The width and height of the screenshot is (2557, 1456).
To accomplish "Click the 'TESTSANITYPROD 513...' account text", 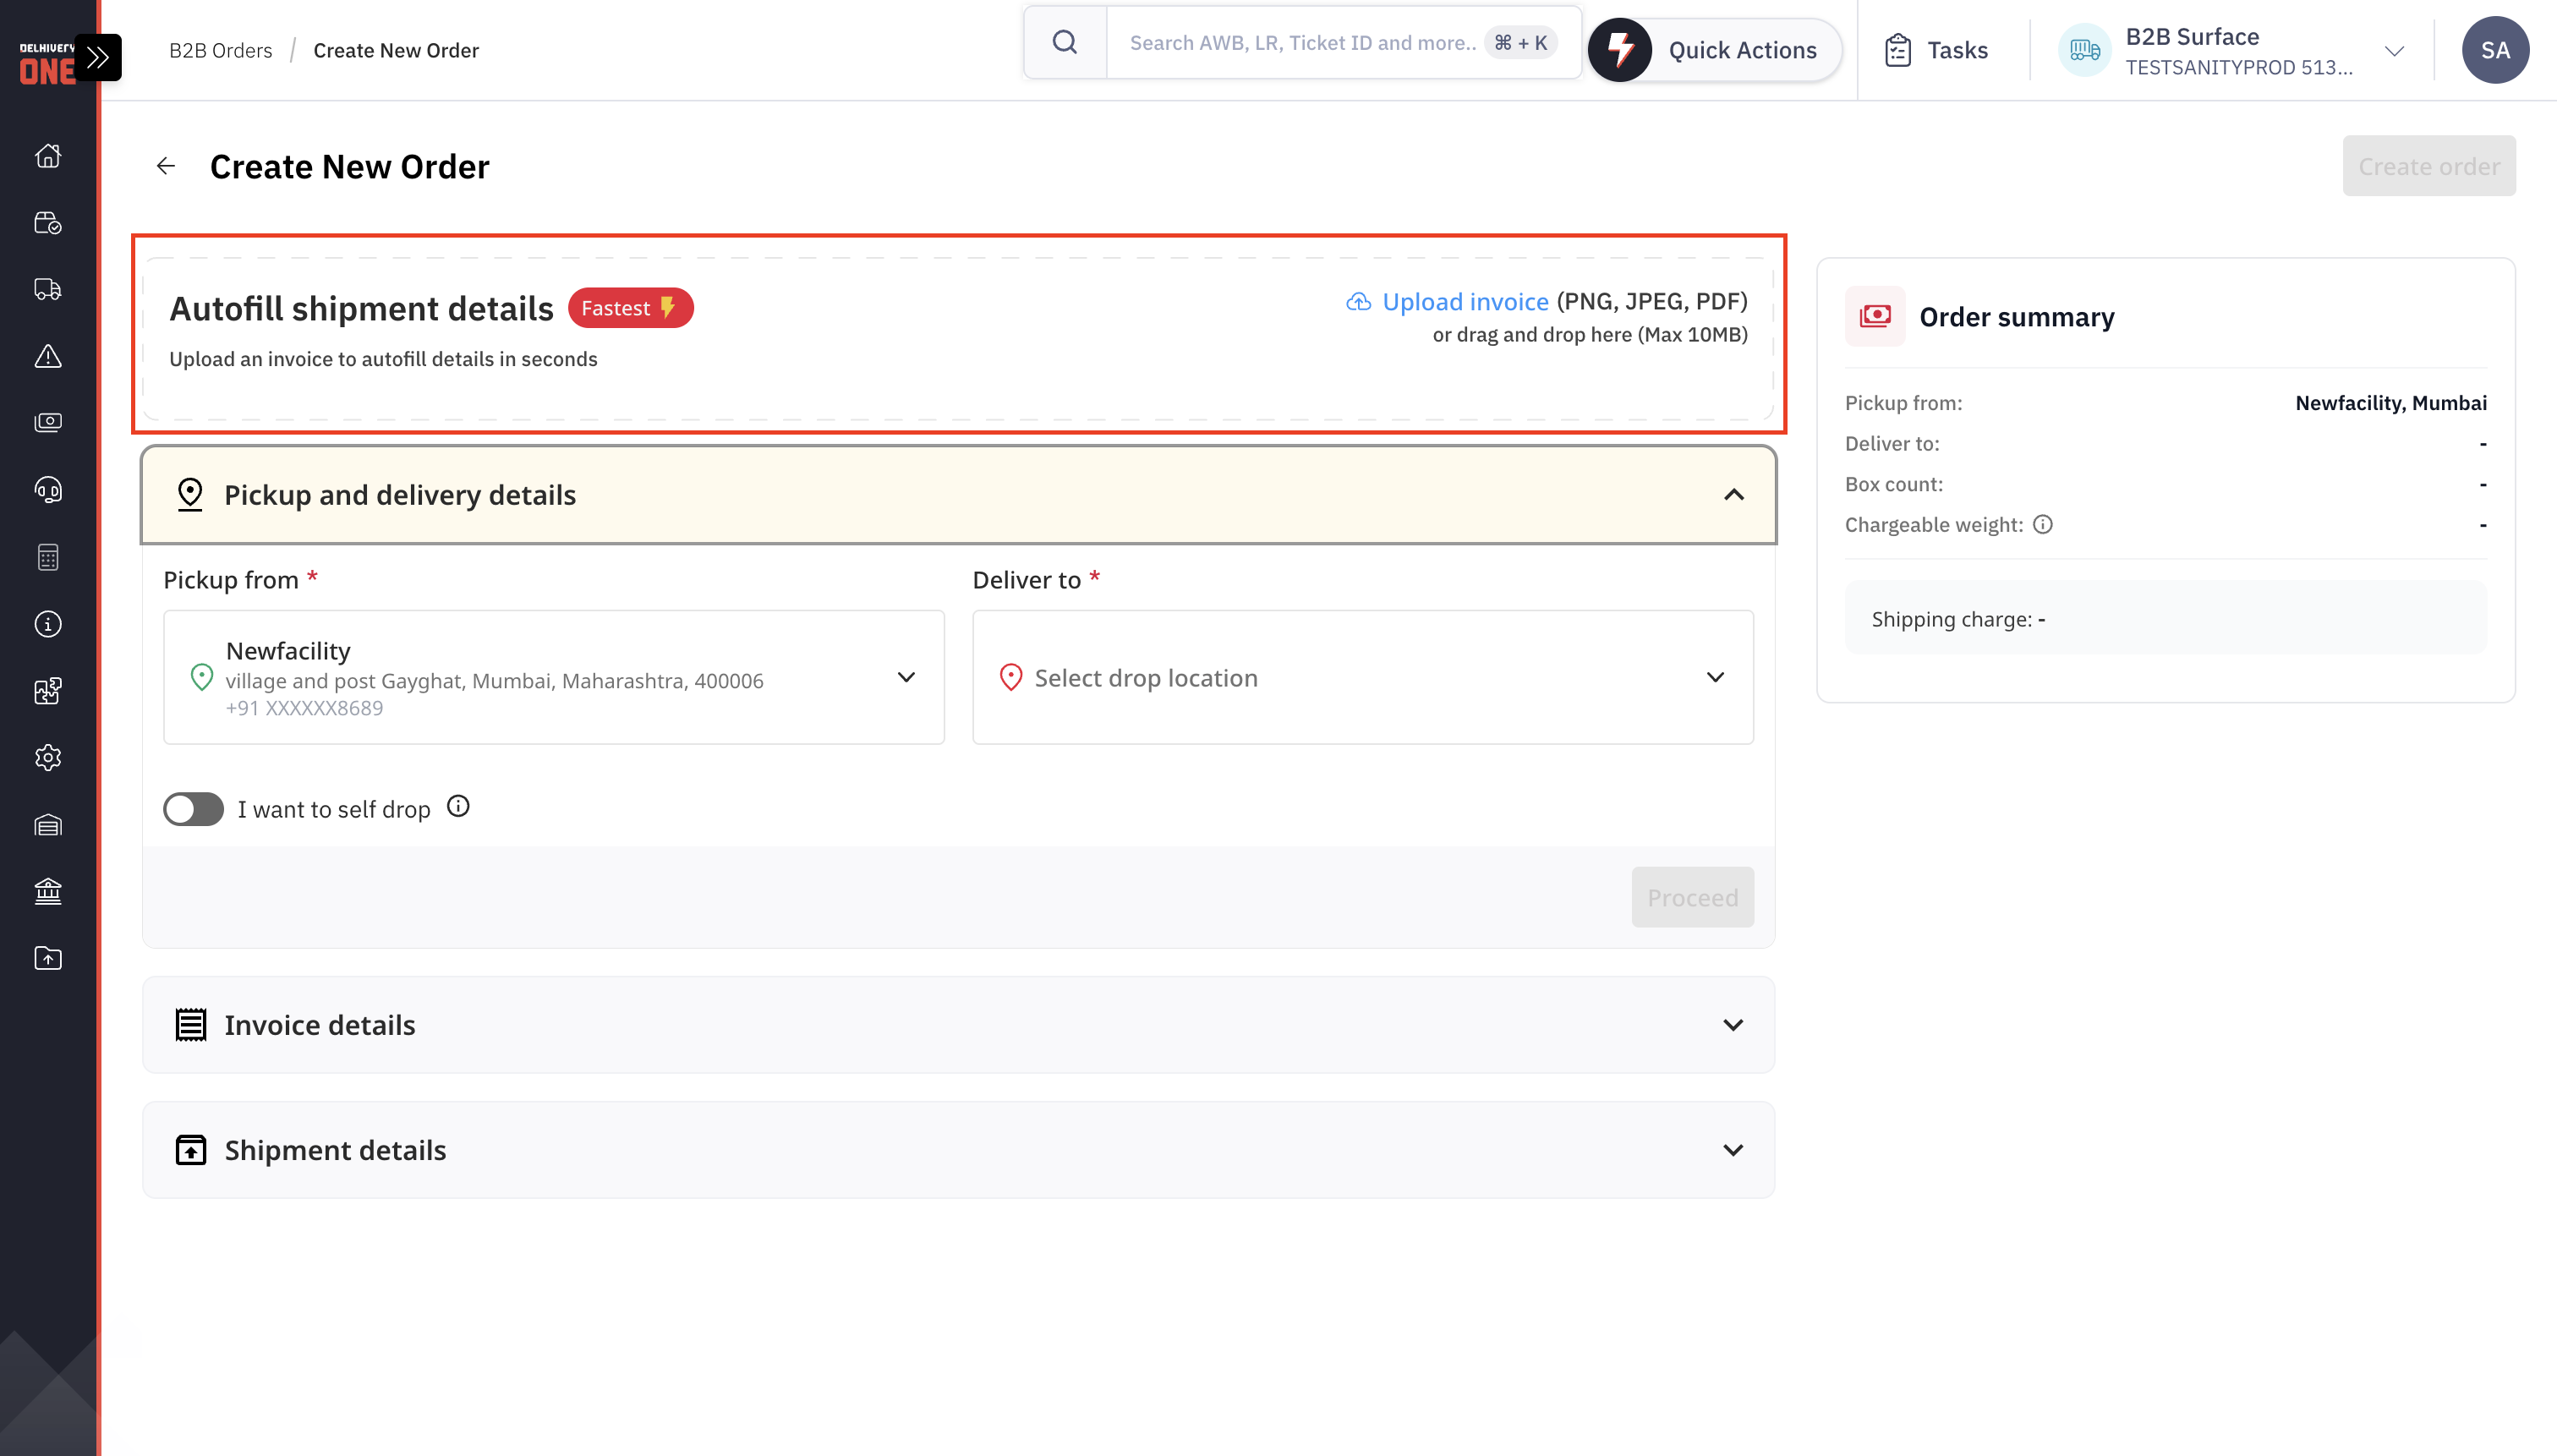I will 2239,67.
